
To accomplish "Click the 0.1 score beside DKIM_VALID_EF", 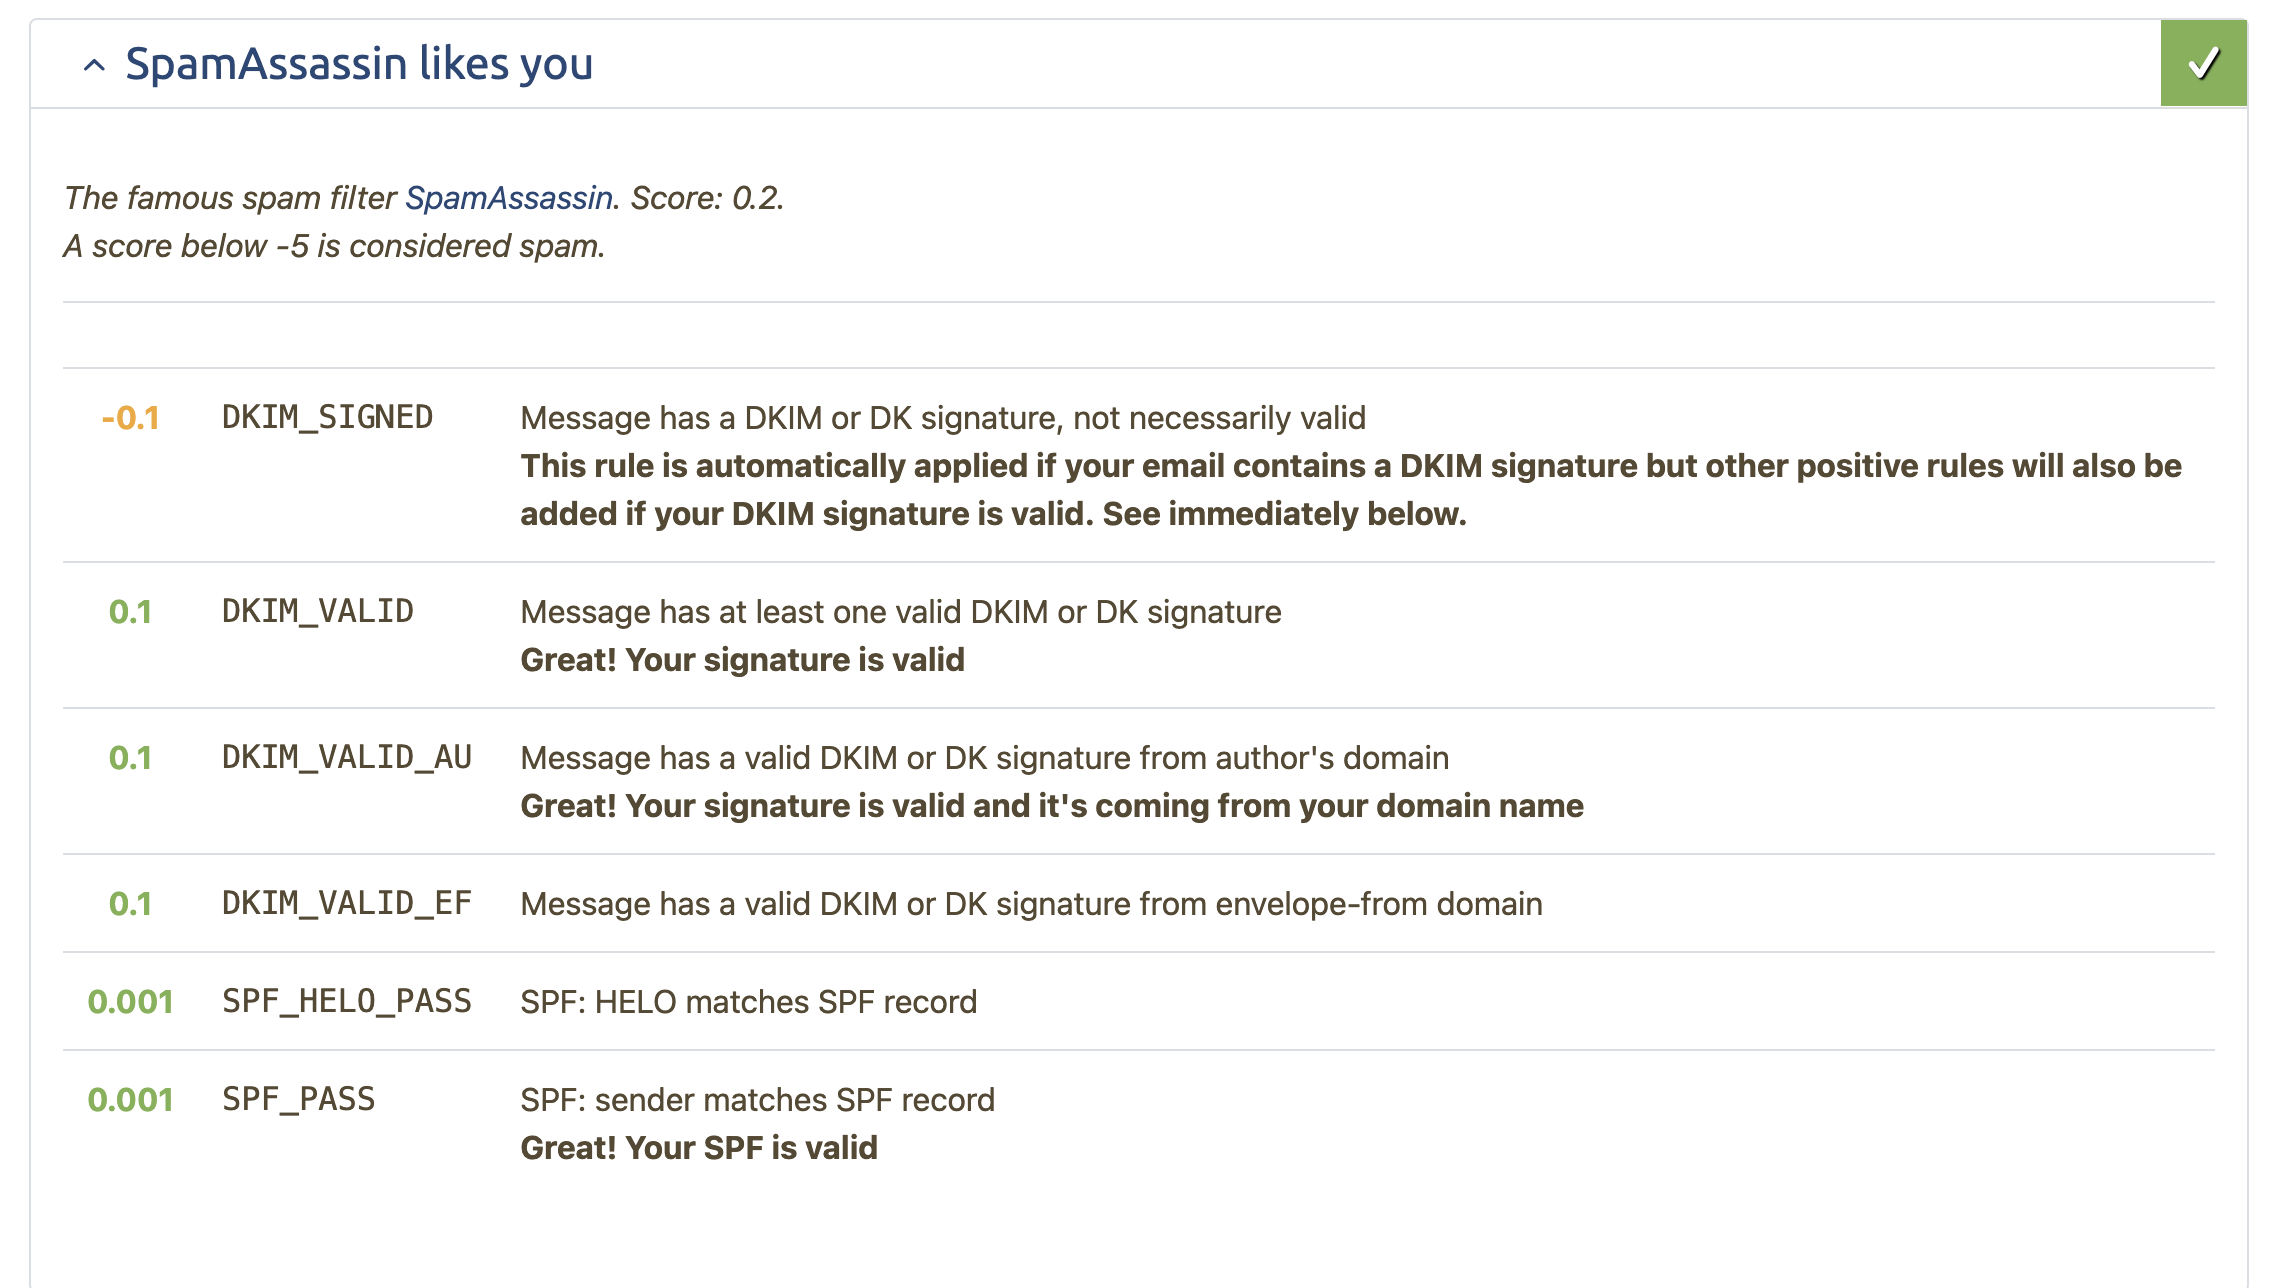I will [130, 904].
